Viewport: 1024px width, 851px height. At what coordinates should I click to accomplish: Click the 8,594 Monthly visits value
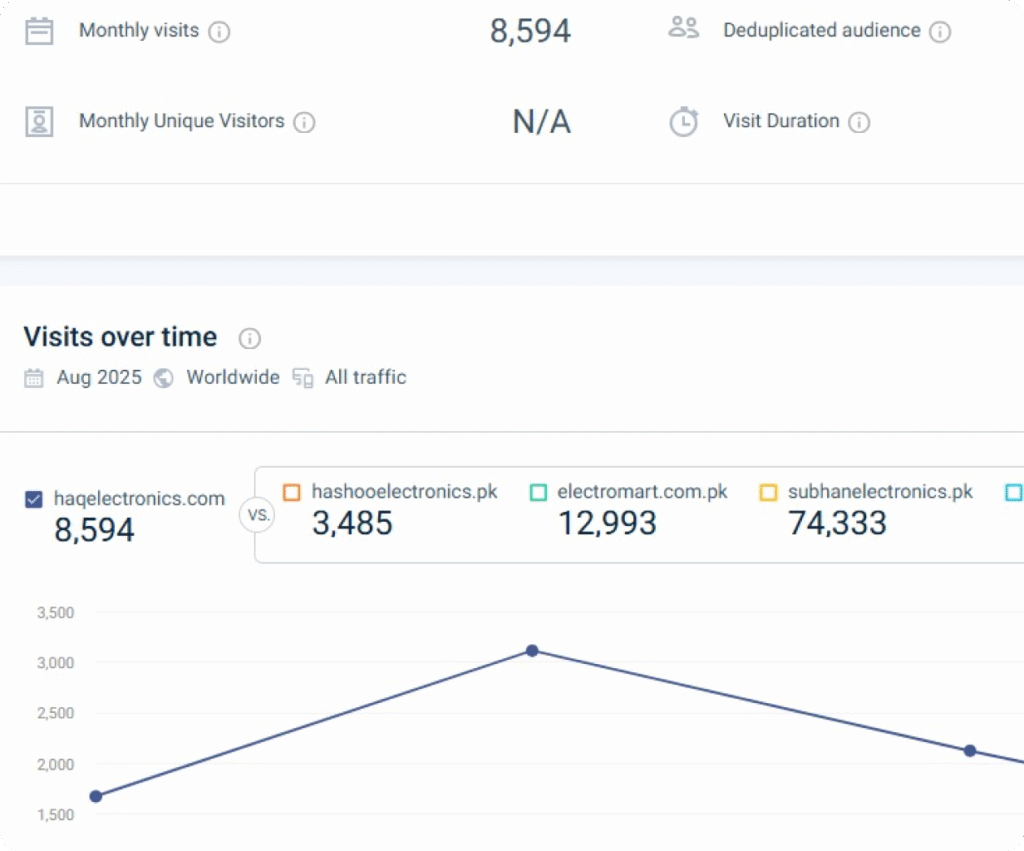point(530,31)
